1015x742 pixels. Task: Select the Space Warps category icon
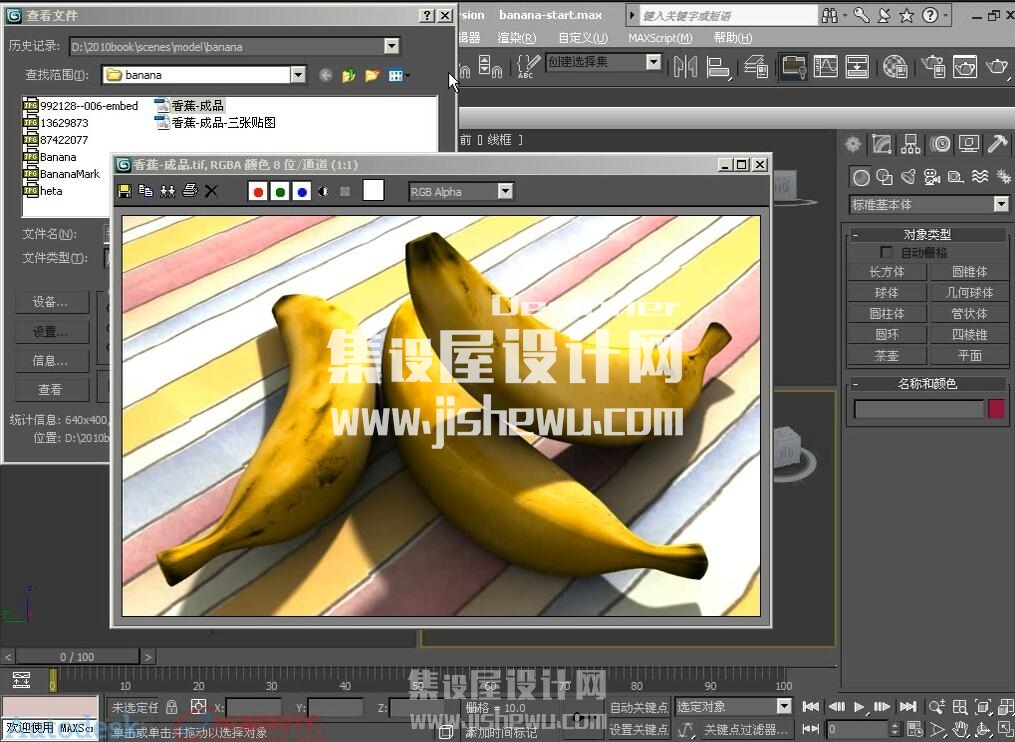pyautogui.click(x=980, y=177)
